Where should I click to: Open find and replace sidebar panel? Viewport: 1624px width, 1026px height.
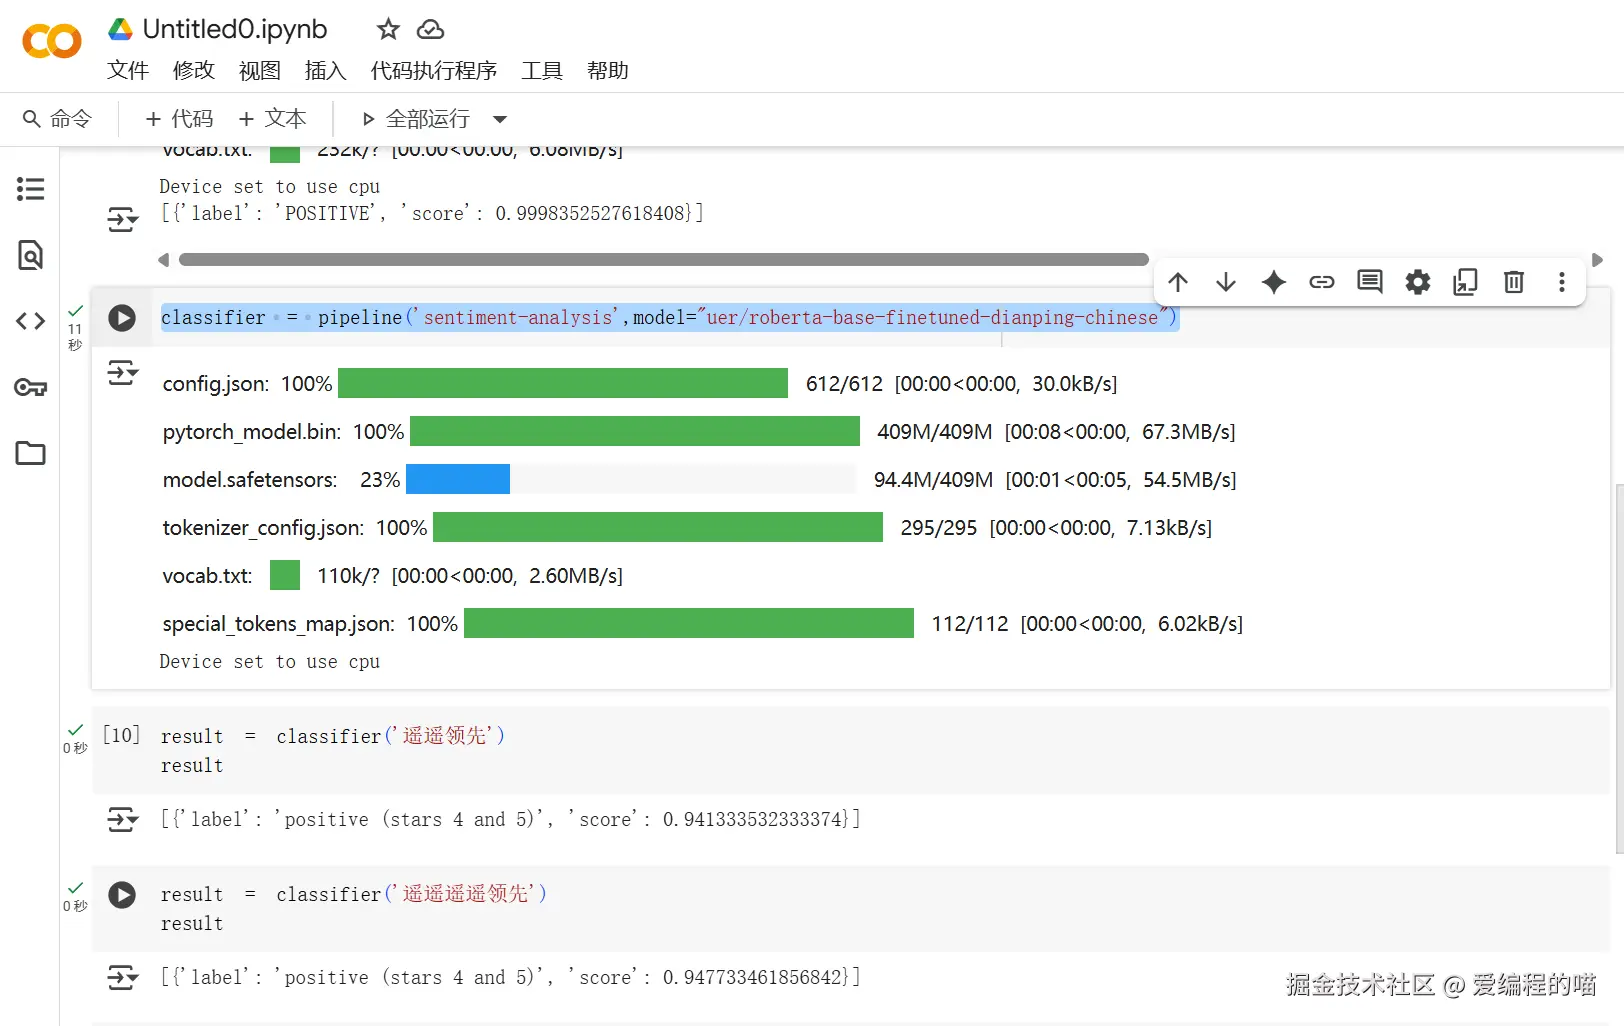[31, 255]
